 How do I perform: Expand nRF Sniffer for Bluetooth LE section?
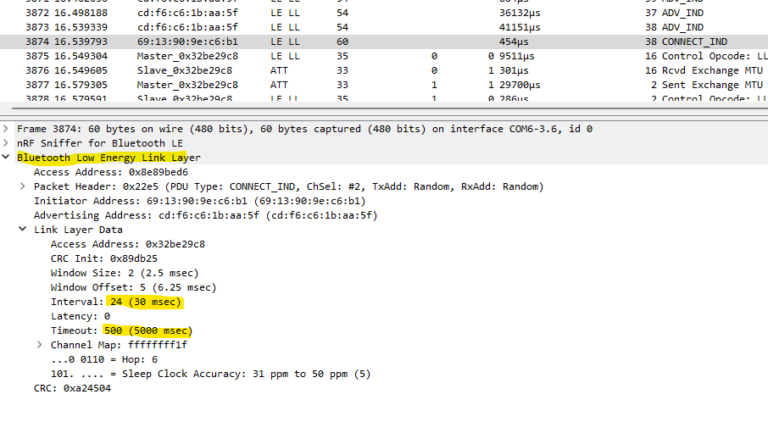[x=7, y=143]
